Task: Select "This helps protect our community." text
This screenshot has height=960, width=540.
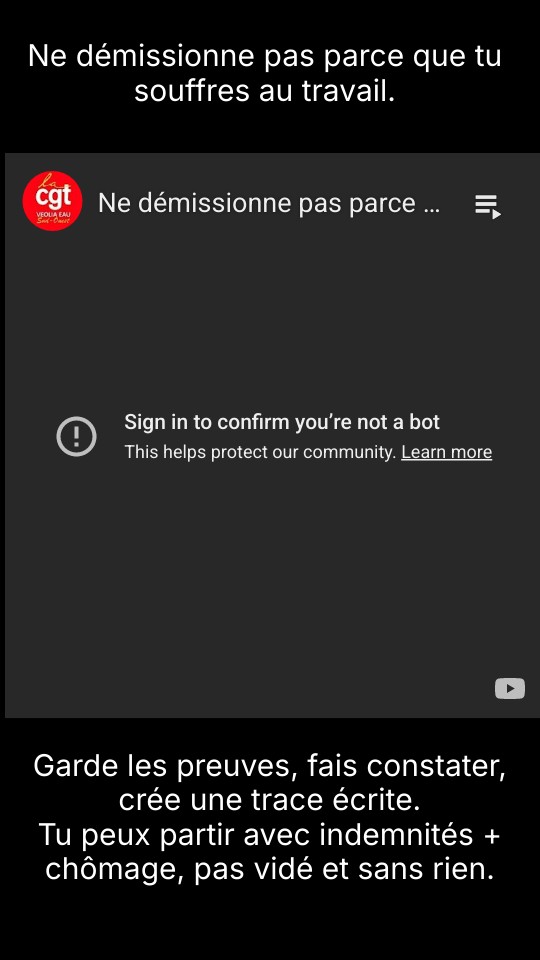Action: [x=261, y=452]
